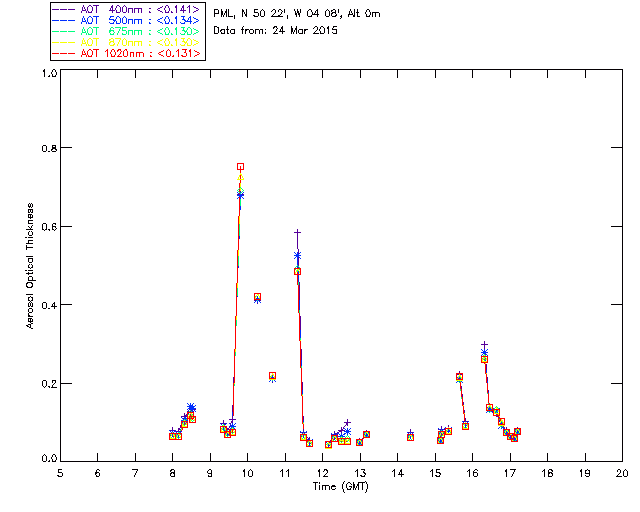Click the x-axis tick label 10

(x=247, y=474)
